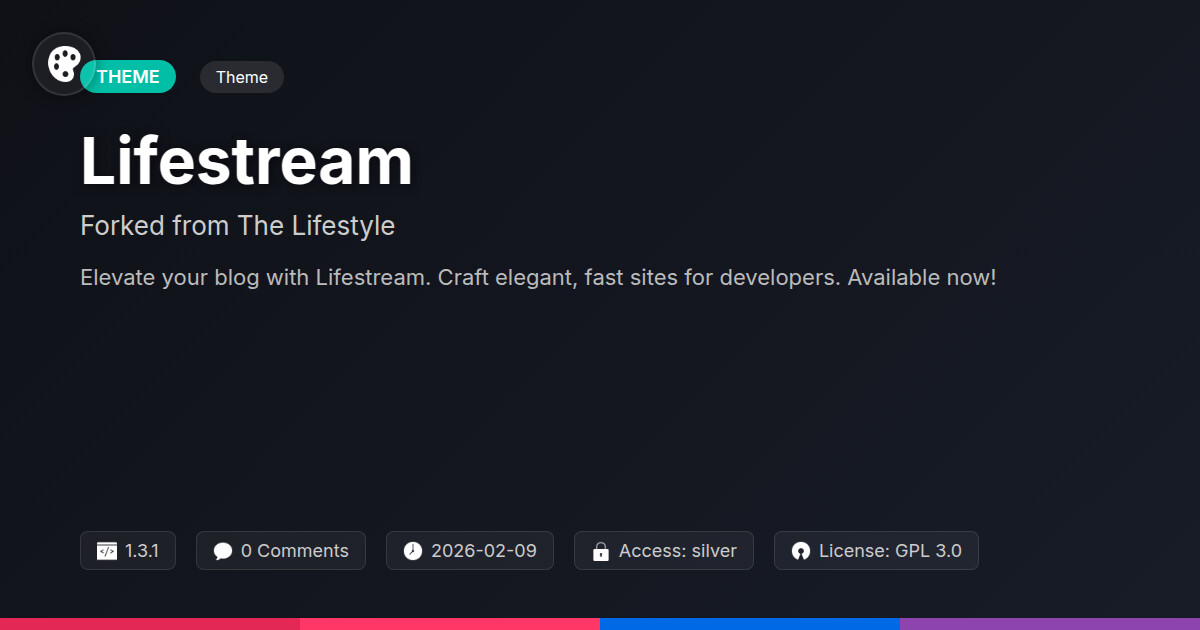Click the palette icon badge

coord(64,64)
